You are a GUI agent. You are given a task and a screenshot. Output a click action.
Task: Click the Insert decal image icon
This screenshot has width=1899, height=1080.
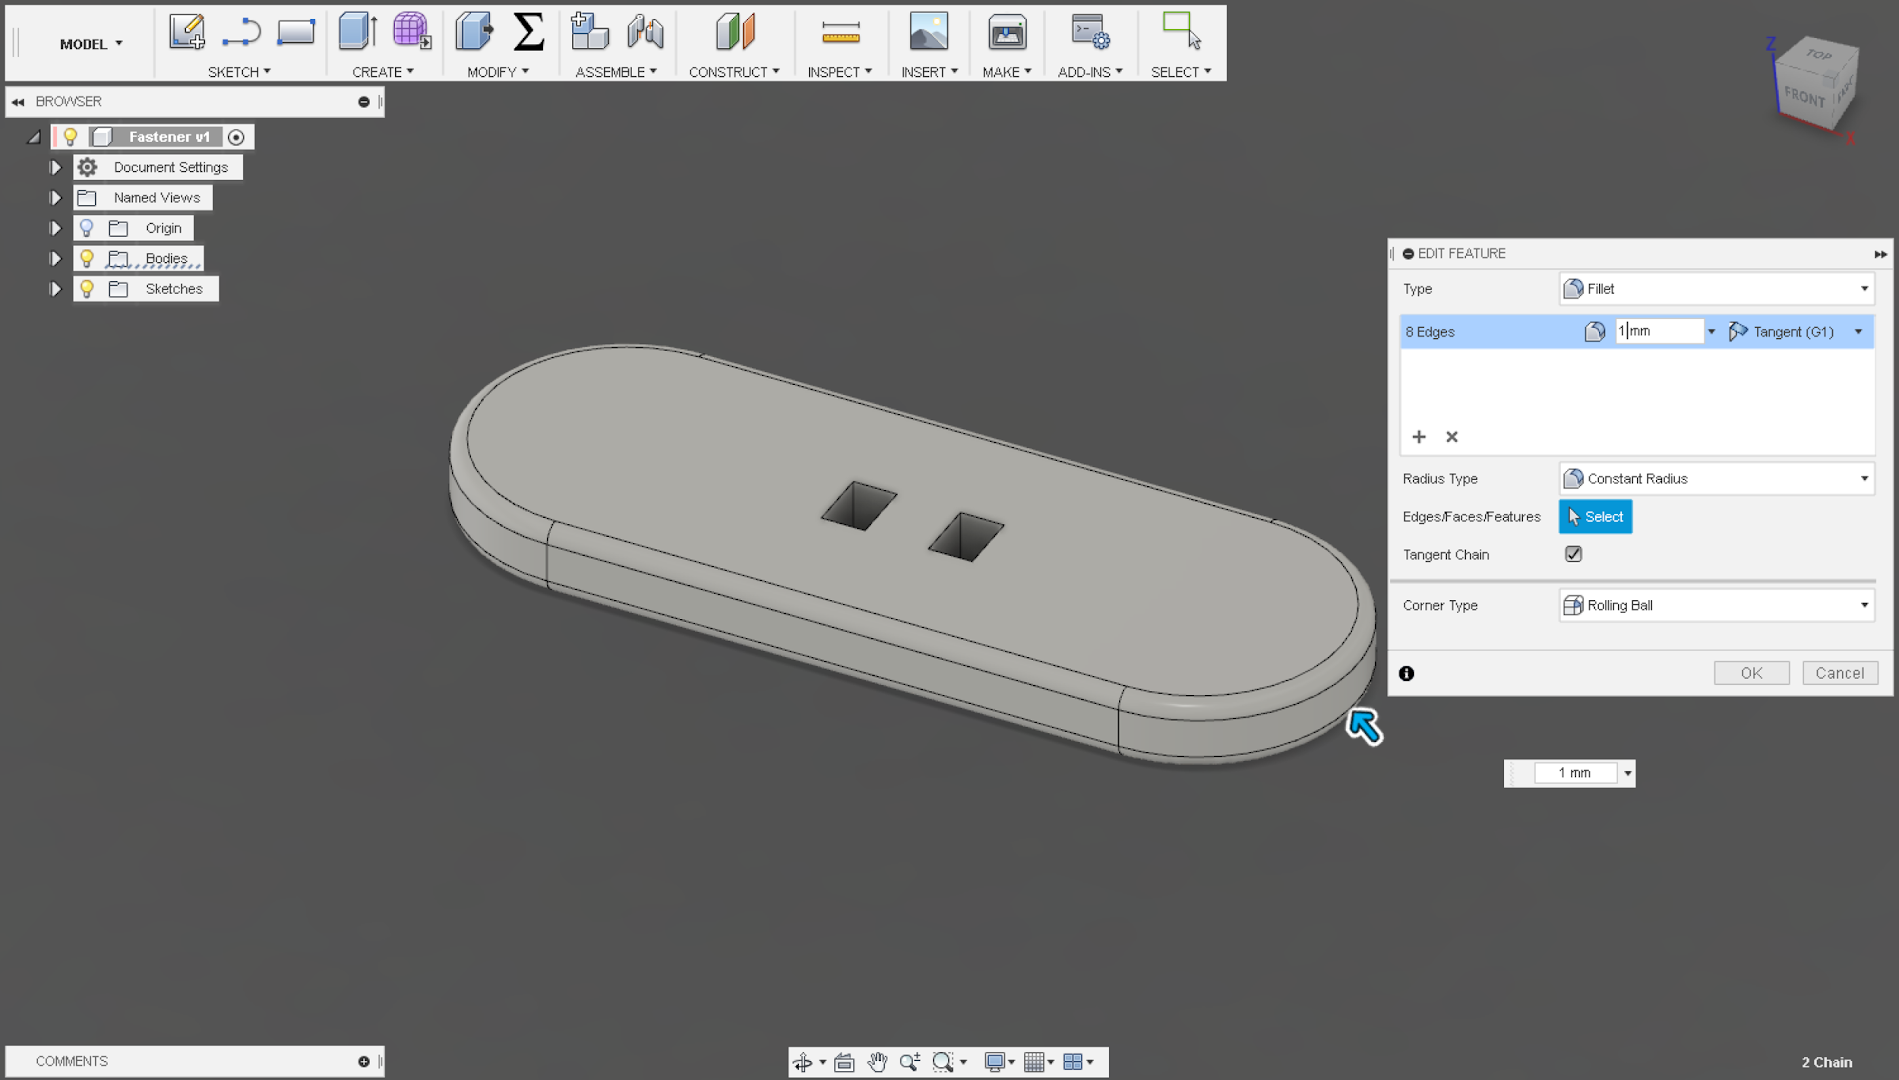[928, 32]
